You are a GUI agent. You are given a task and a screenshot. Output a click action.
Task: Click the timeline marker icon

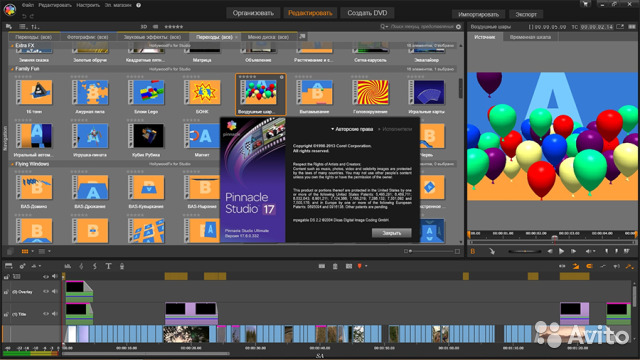pos(360,266)
